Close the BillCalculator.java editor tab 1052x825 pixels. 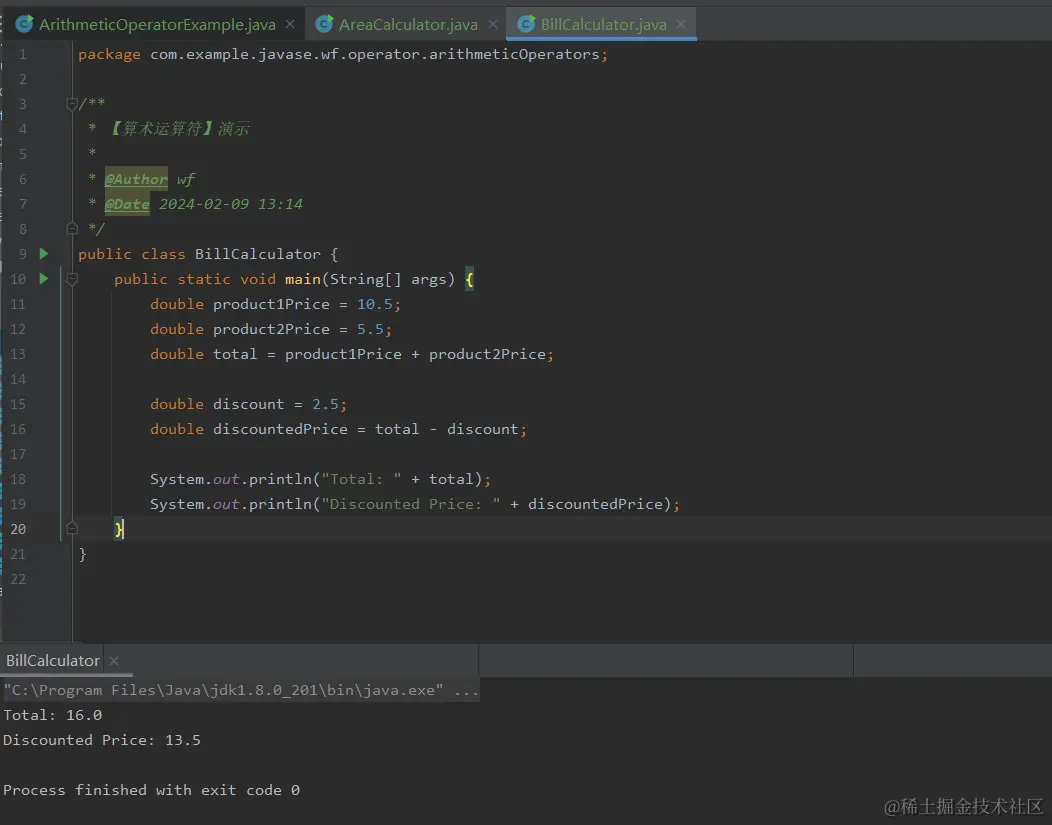[681, 24]
